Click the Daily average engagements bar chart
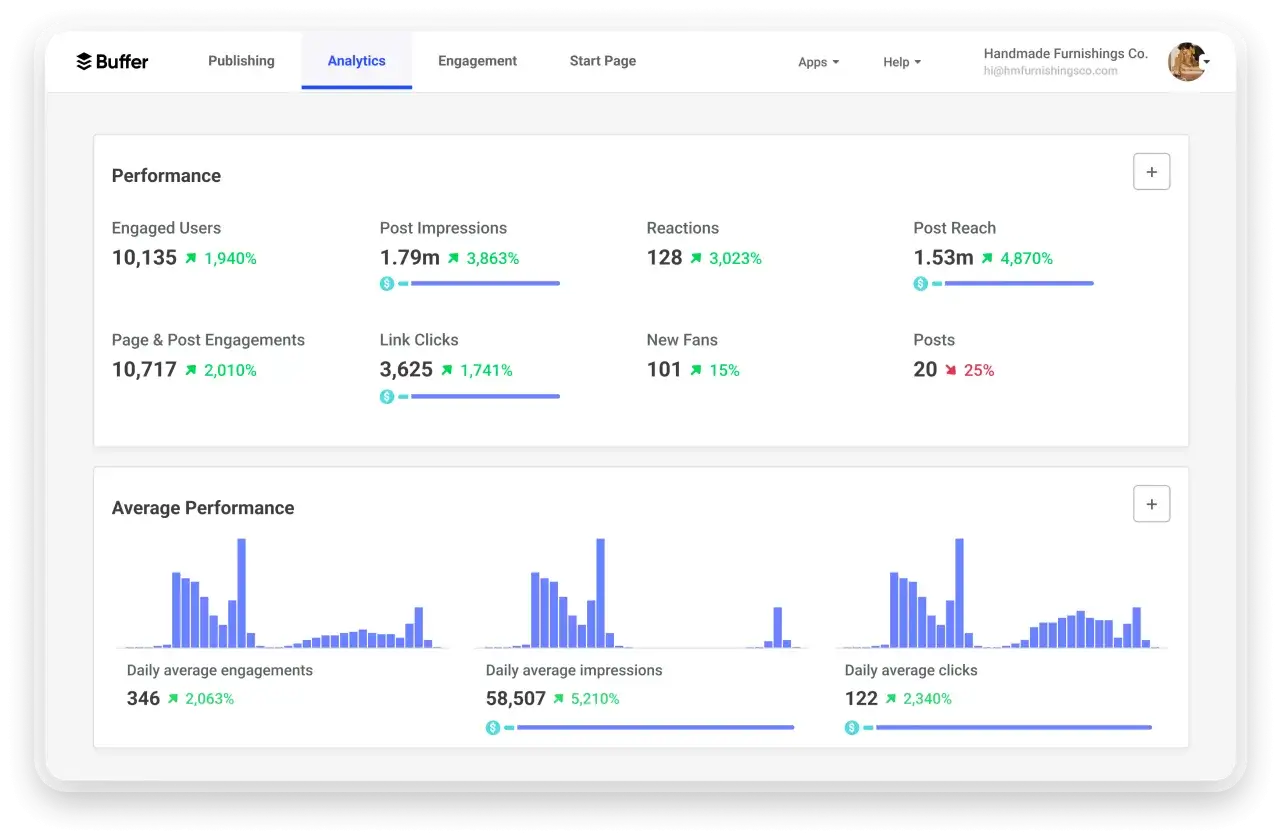This screenshot has height=839, width=1280. 280,593
